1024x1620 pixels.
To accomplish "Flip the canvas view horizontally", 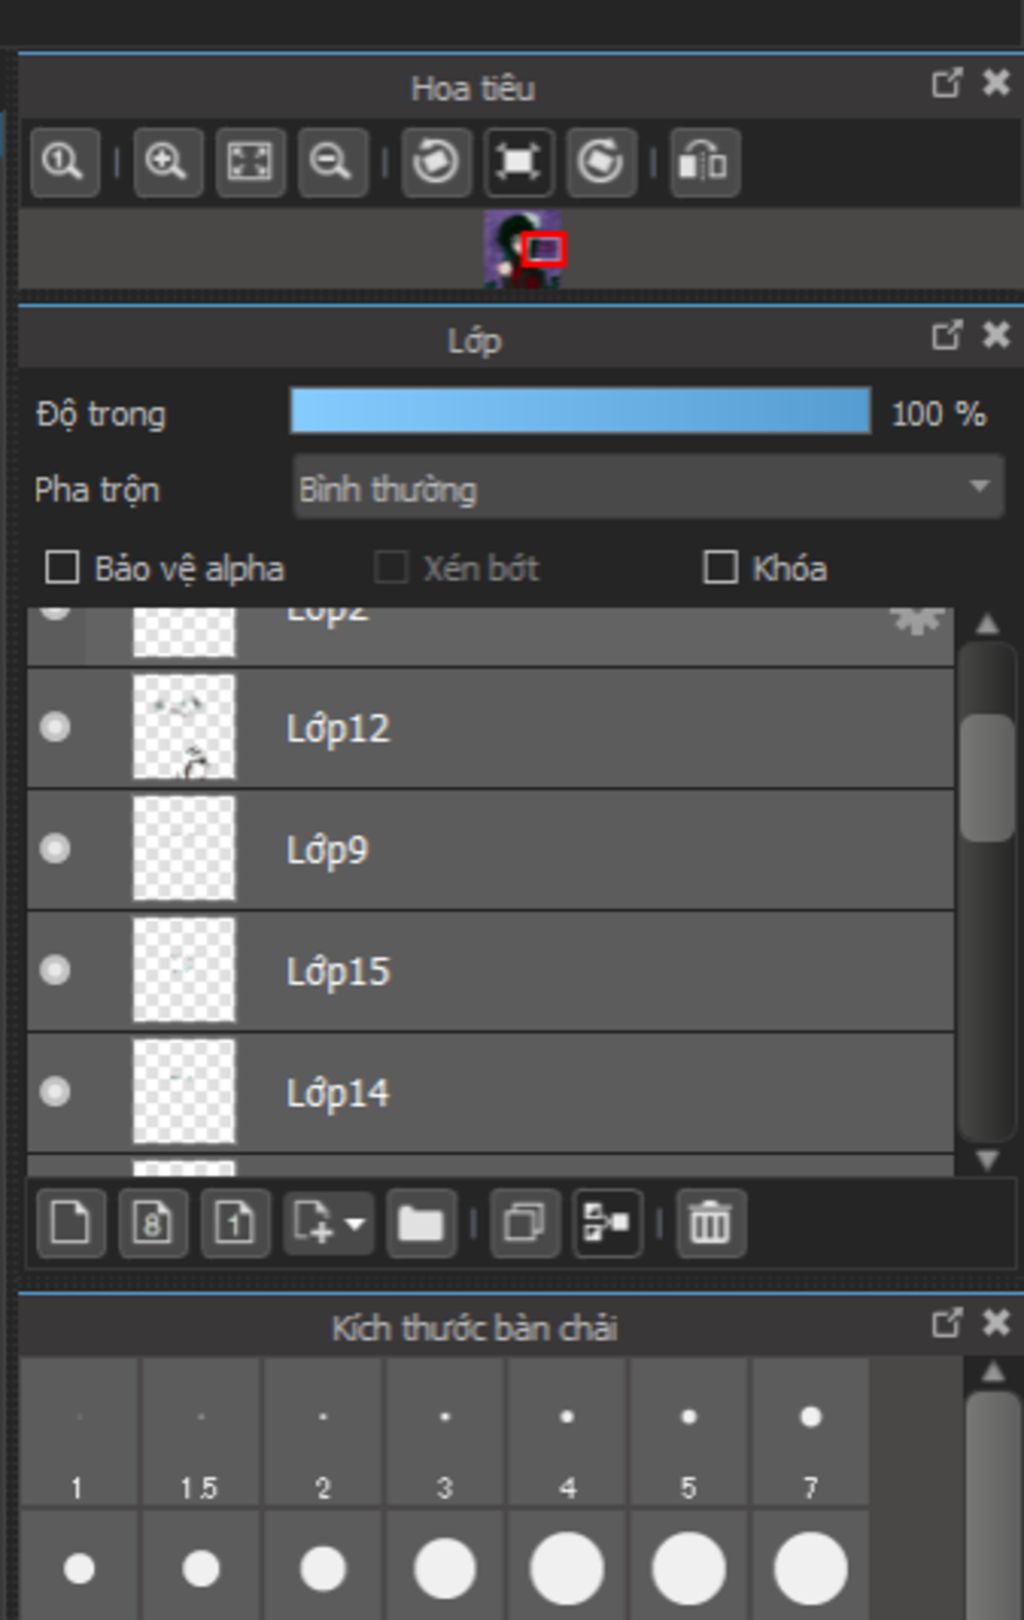I will coord(705,162).
